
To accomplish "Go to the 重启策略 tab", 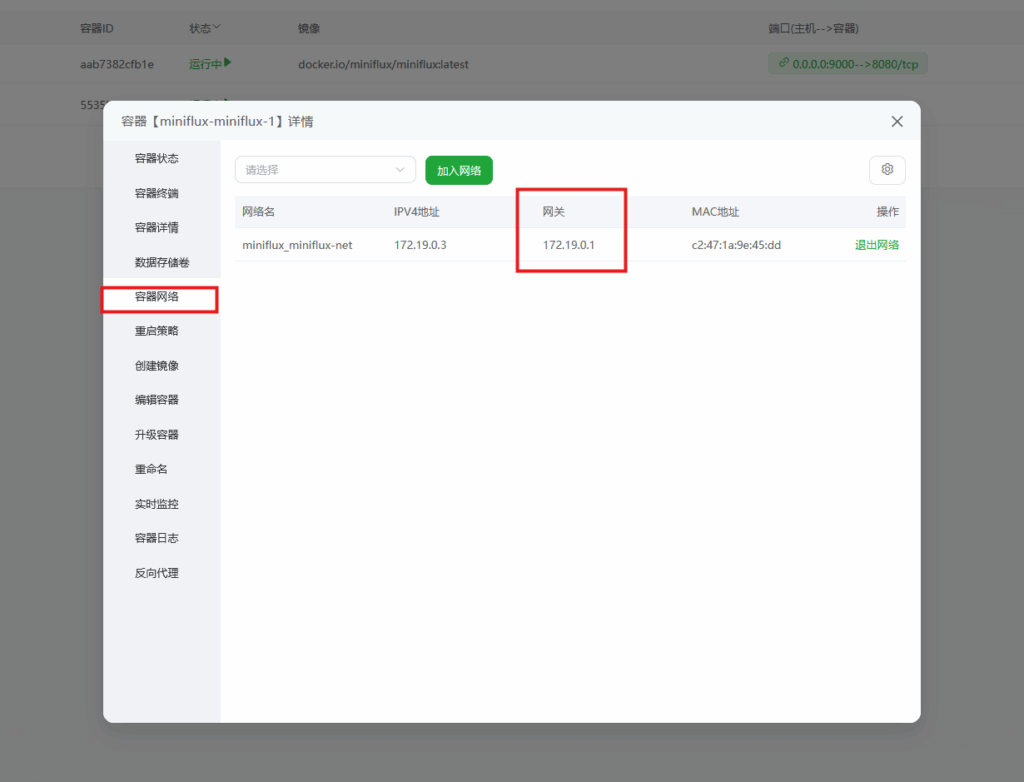I will (x=157, y=331).
